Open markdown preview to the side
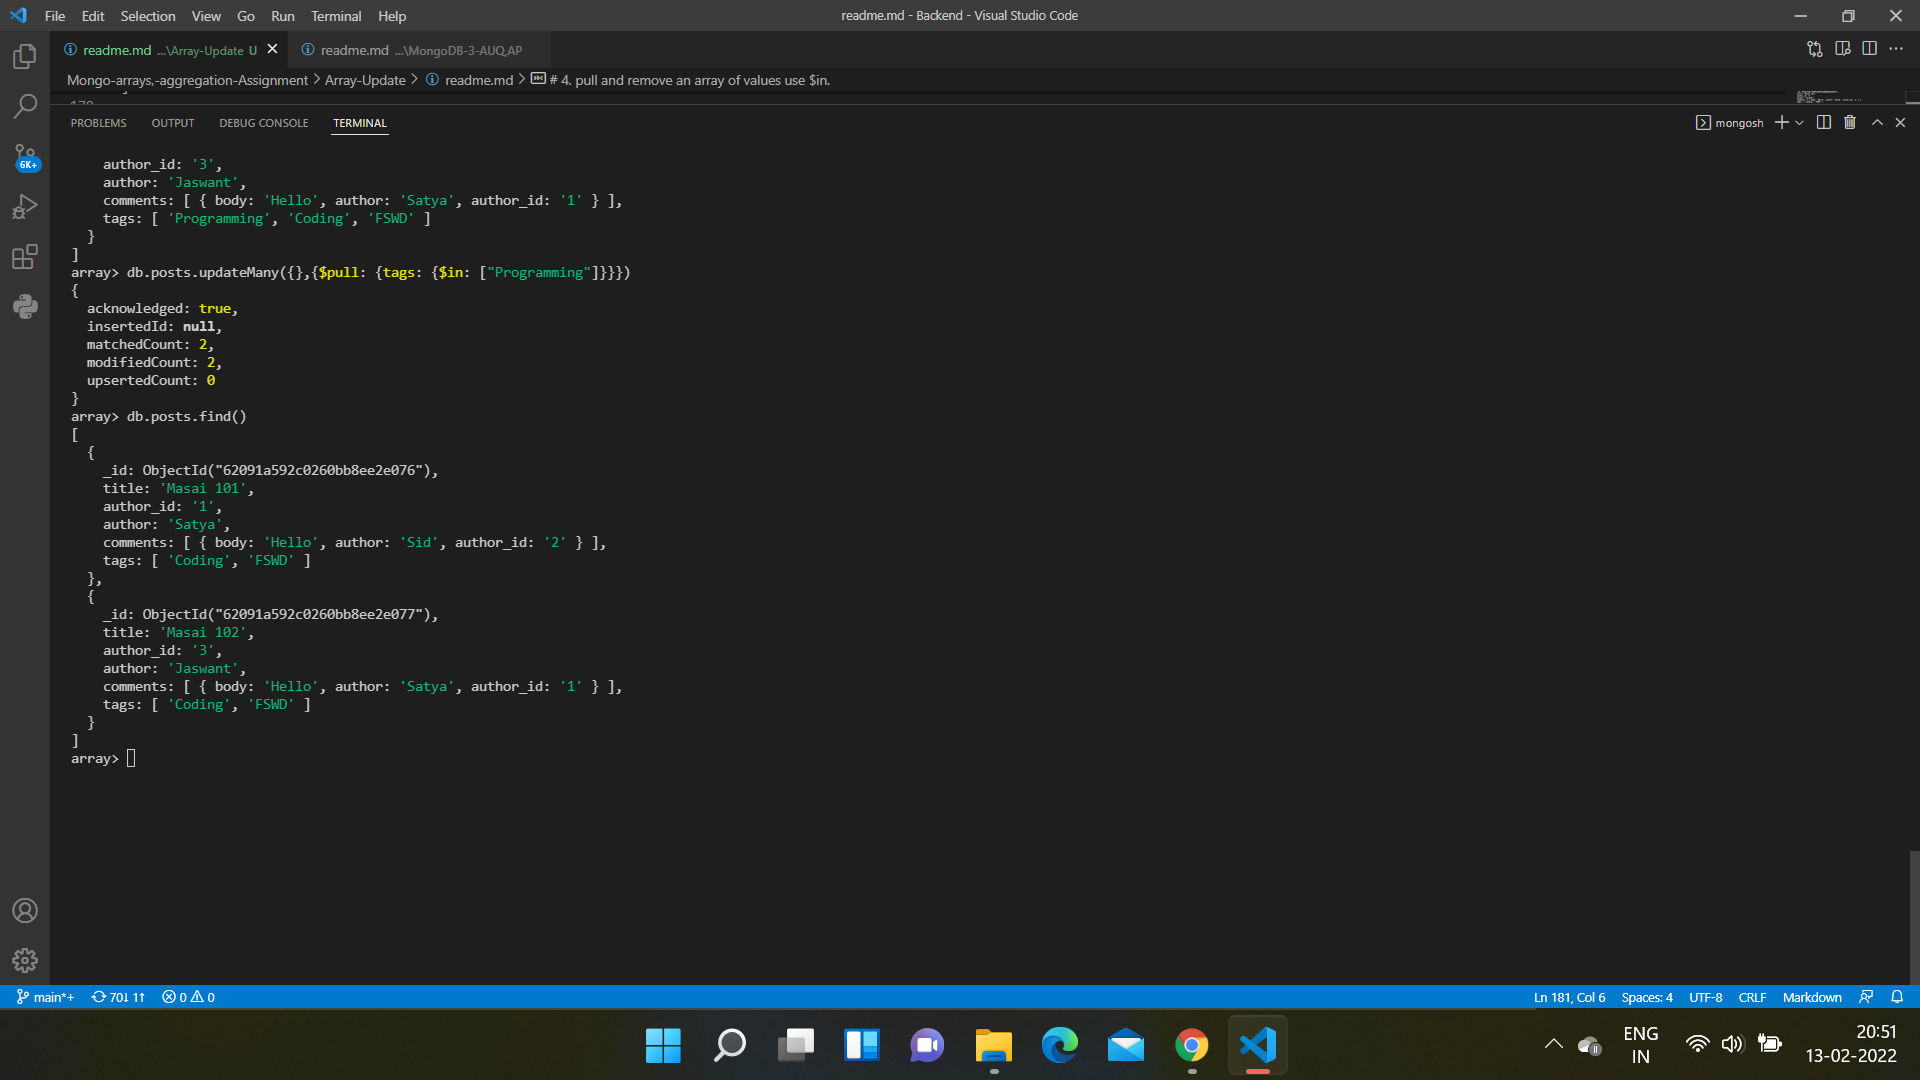The width and height of the screenshot is (1920, 1080). click(x=1843, y=48)
